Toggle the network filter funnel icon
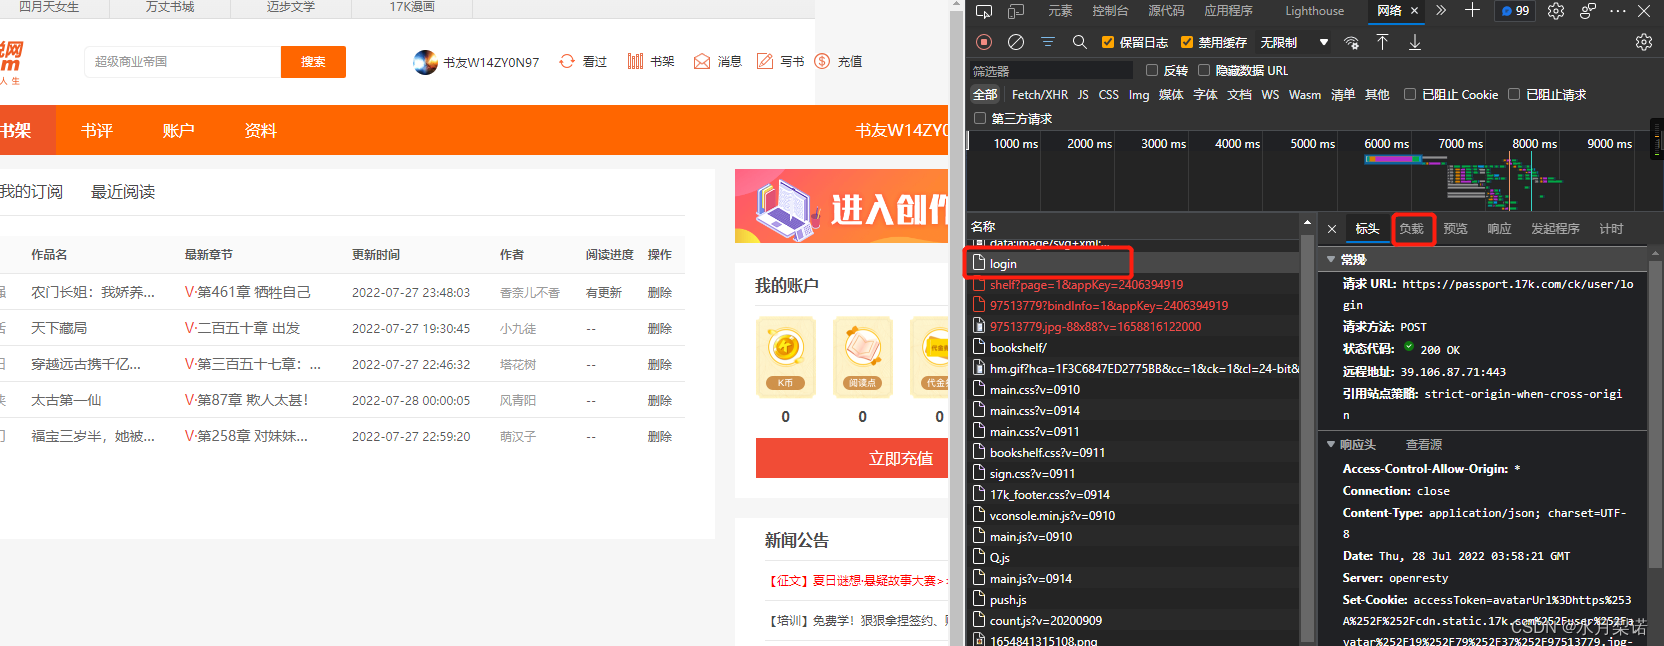This screenshot has height=646, width=1664. pos(1048,42)
